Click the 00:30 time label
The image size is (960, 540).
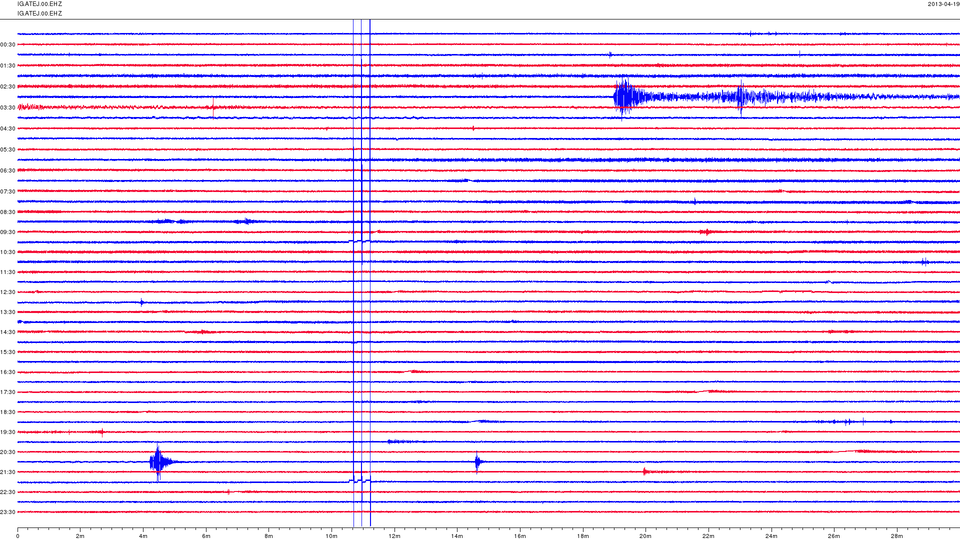8,45
